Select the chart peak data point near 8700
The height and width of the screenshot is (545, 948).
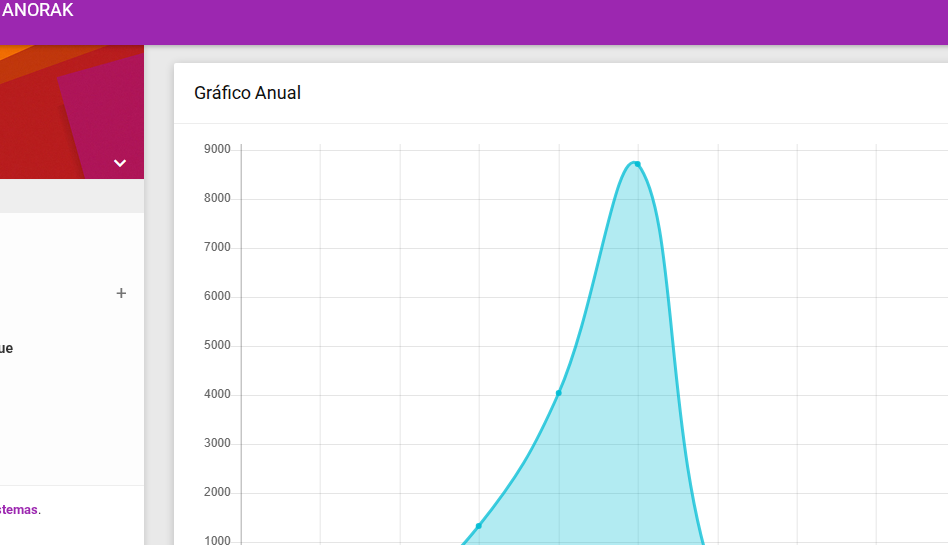(x=637, y=164)
